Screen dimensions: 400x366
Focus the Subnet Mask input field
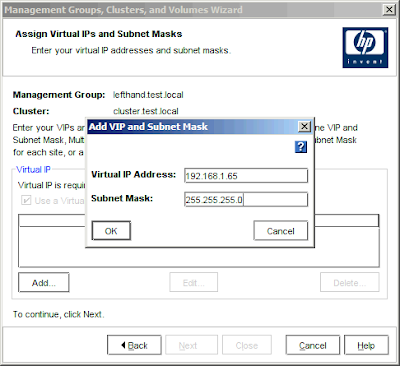point(246,200)
